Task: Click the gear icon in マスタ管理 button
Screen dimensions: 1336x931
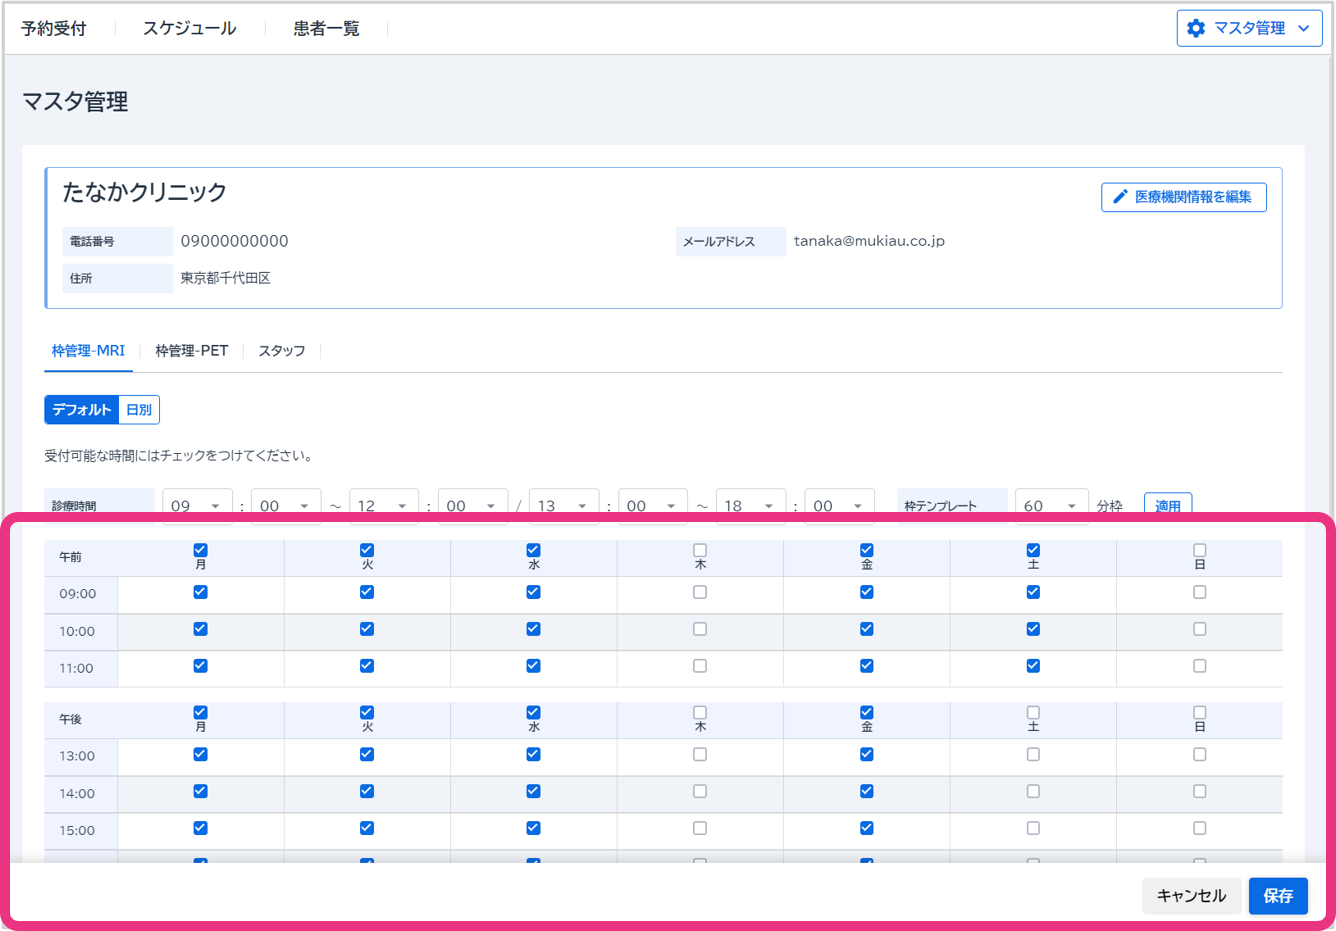Action: point(1196,28)
